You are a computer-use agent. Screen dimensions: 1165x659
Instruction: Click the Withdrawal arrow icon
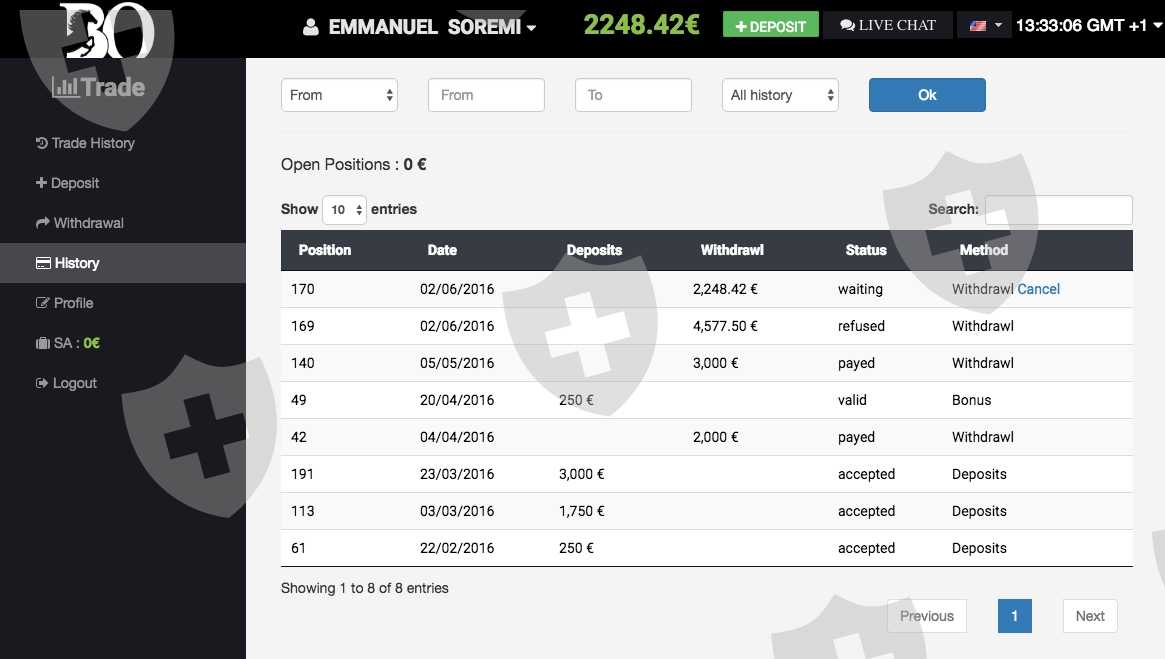pyautogui.click(x=42, y=222)
